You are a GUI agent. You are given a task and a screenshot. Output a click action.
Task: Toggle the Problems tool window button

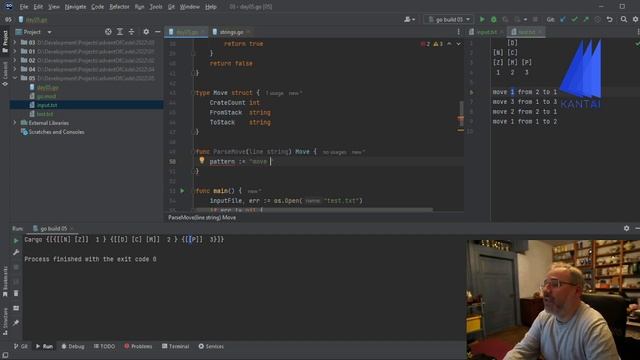138,346
